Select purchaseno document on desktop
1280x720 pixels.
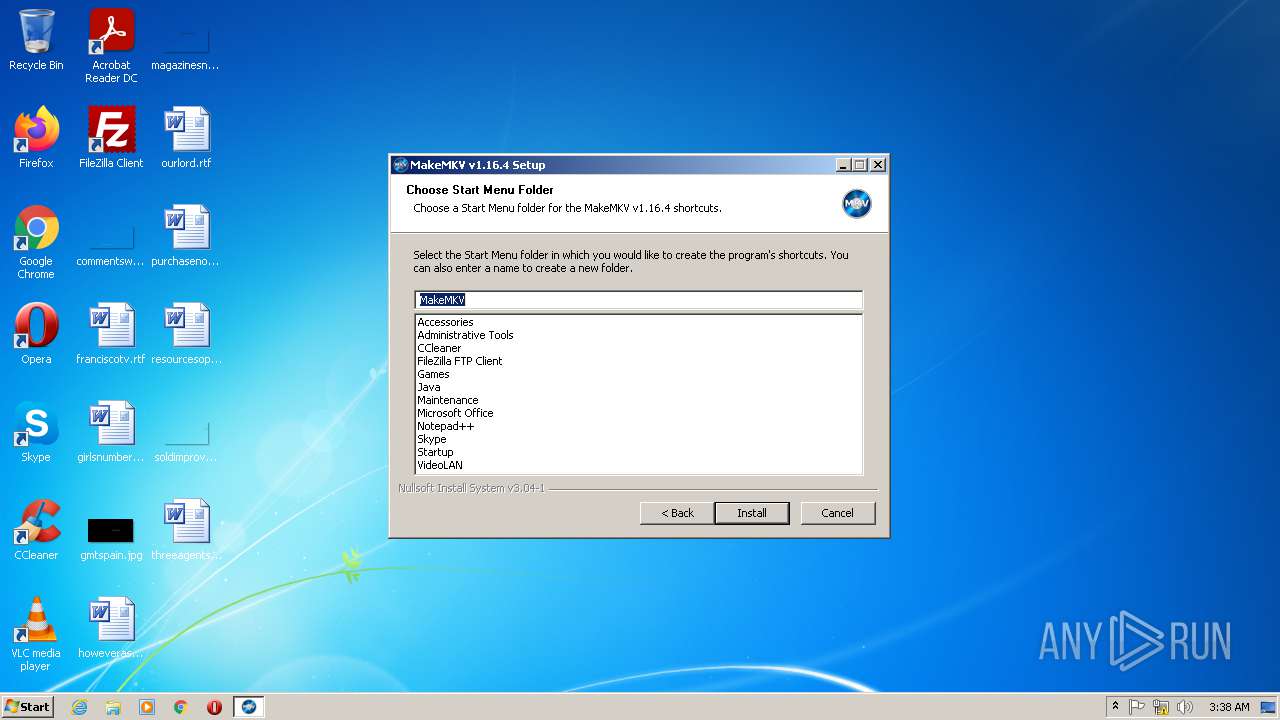point(185,236)
